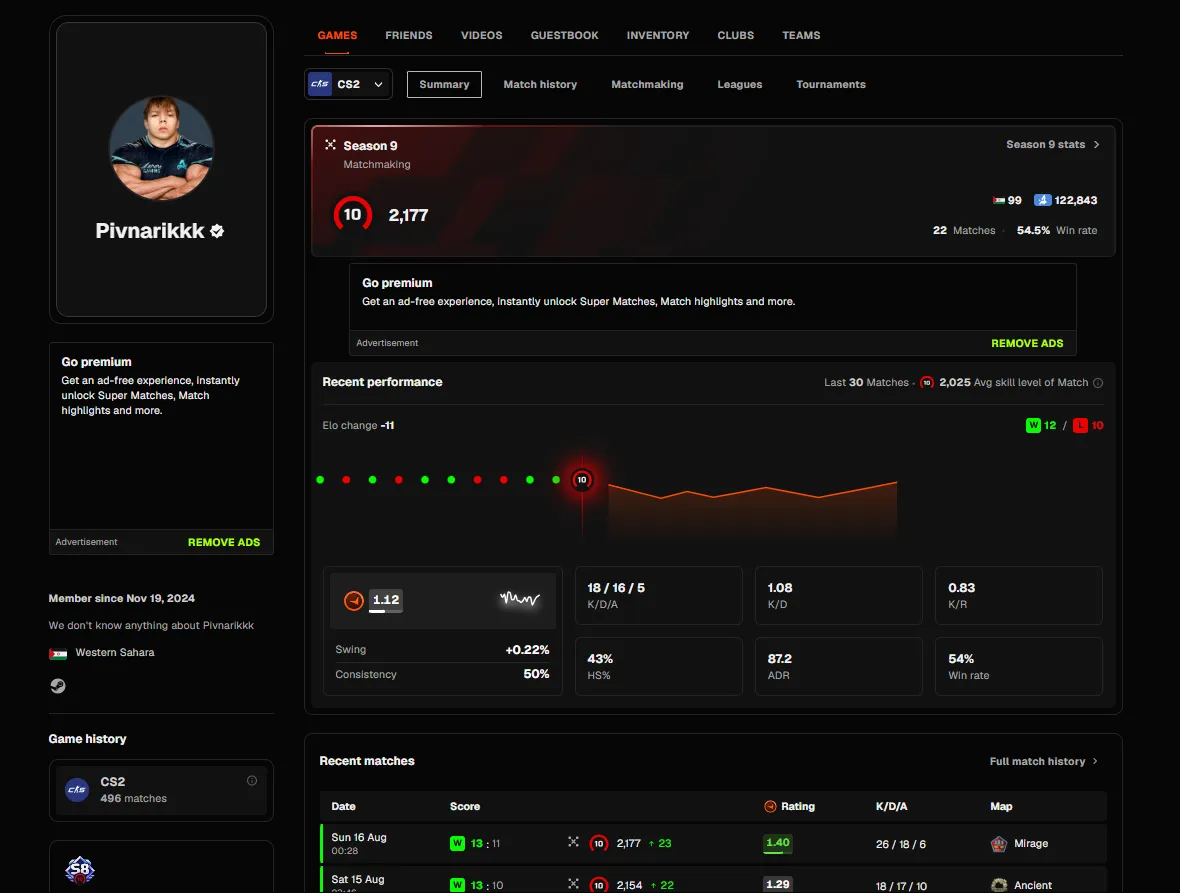
Task: Click the Steam account icon
Action: [x=58, y=685]
